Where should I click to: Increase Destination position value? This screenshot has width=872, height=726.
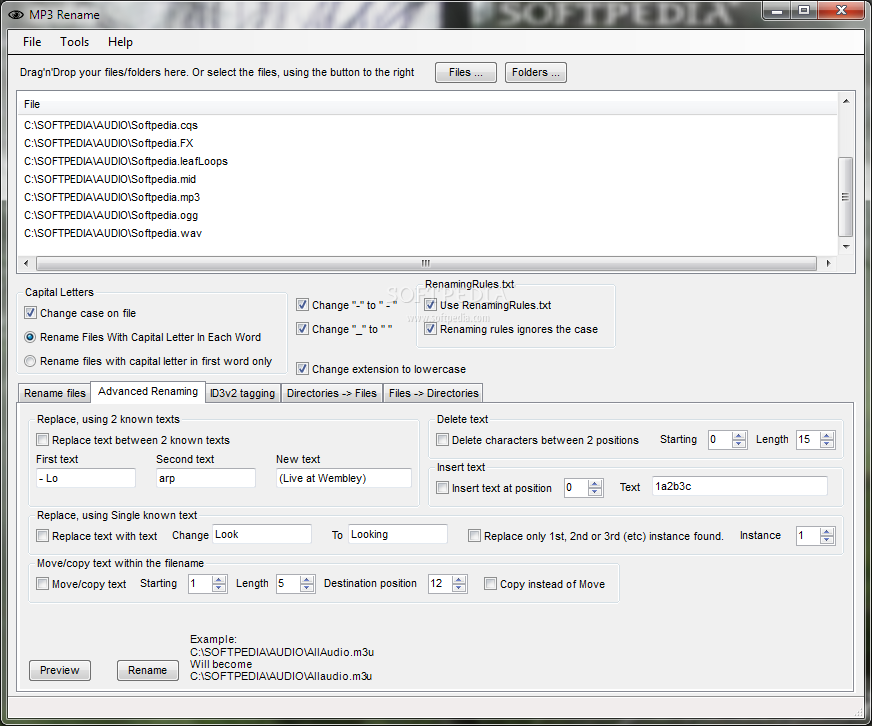[x=459, y=580]
